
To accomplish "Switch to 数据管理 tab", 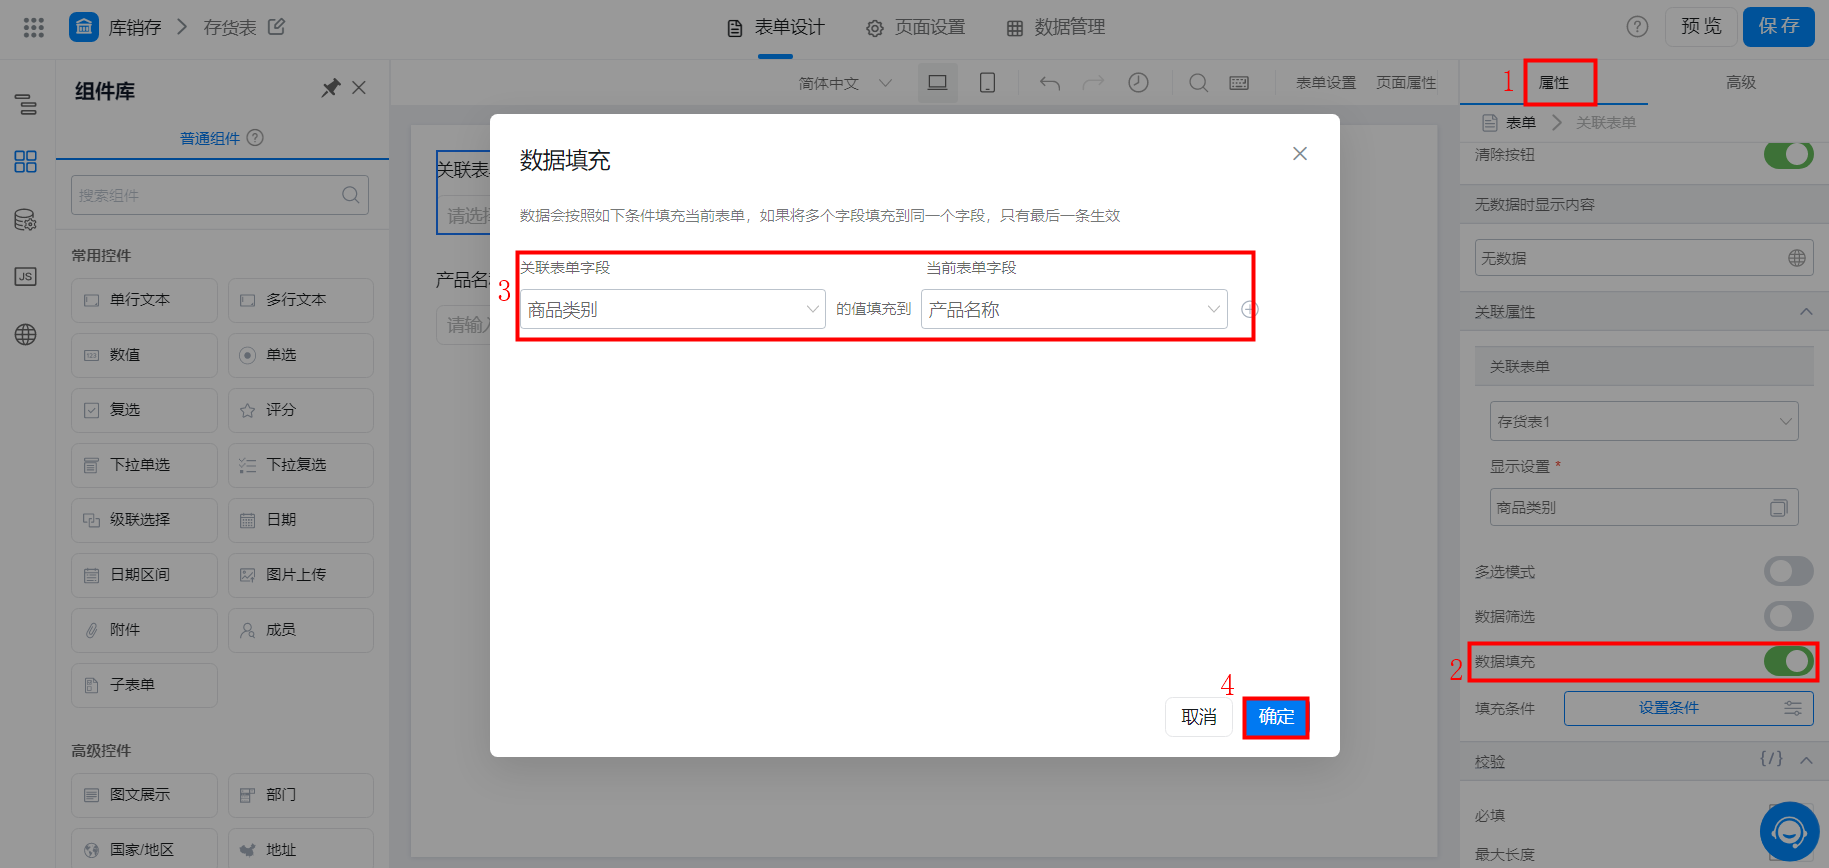I will [x=1056, y=28].
